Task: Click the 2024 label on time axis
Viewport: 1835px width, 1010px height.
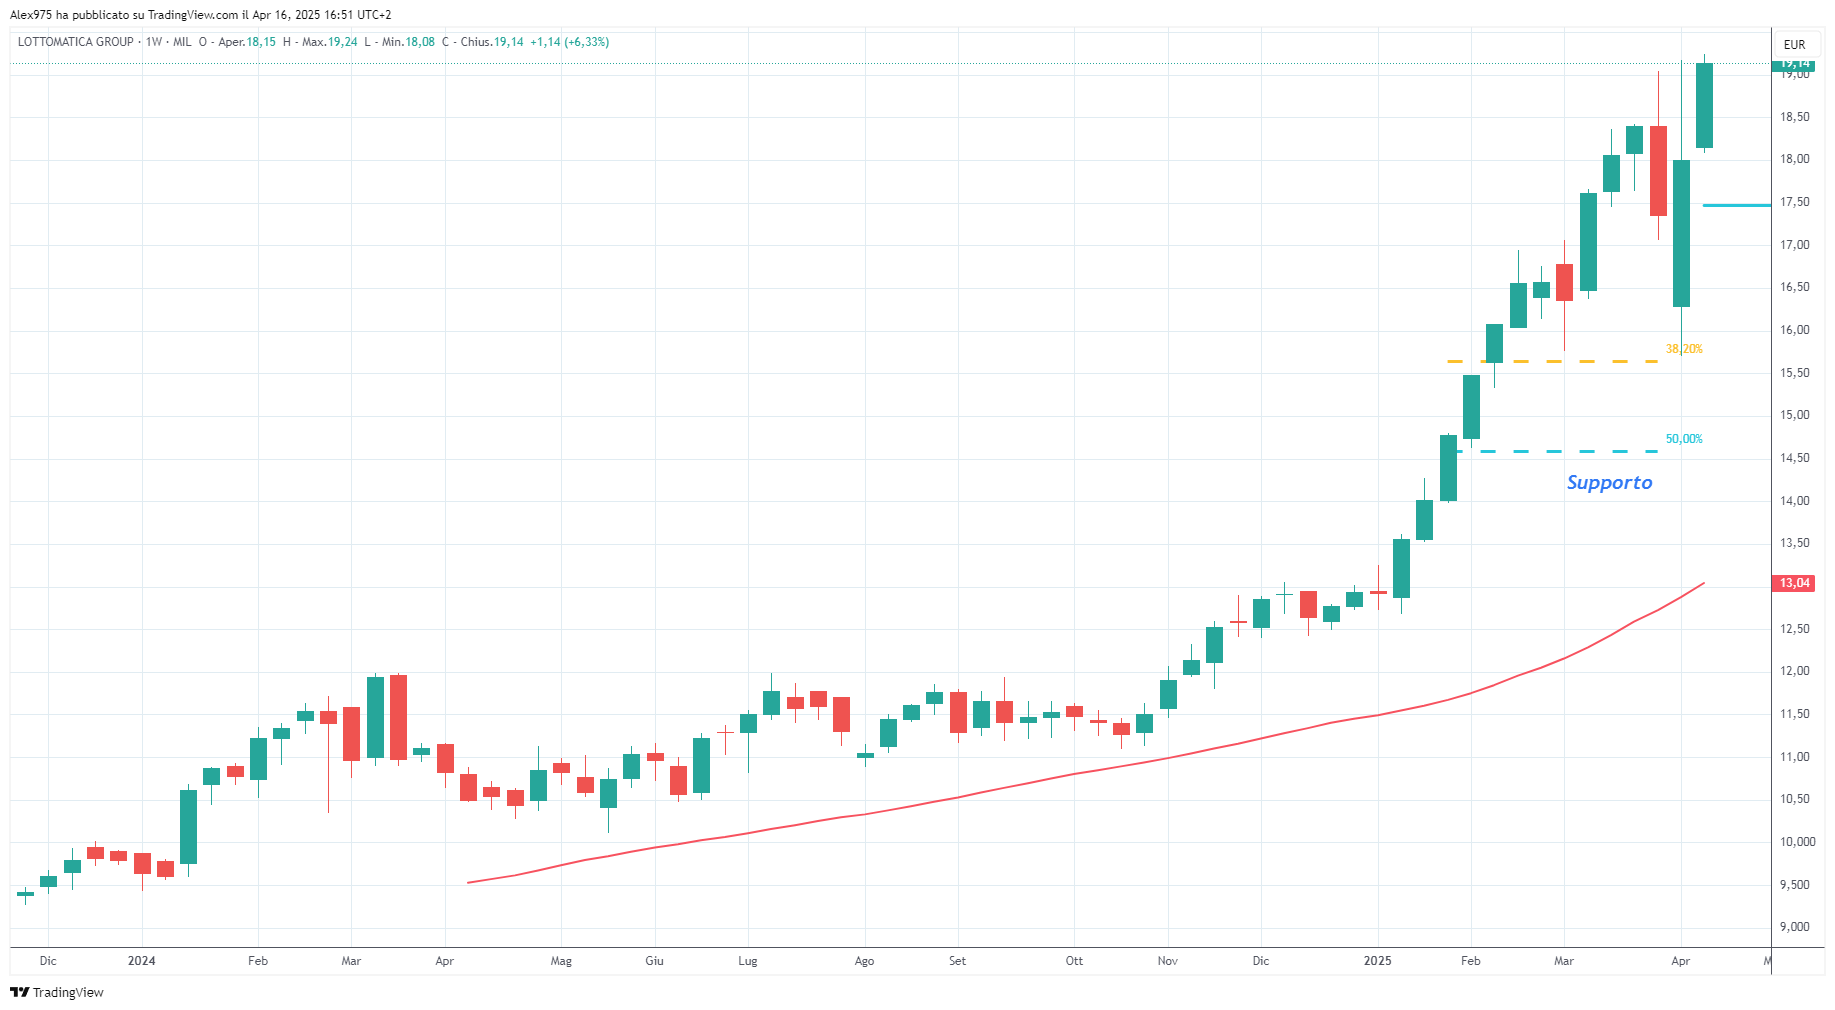Action: click(142, 961)
